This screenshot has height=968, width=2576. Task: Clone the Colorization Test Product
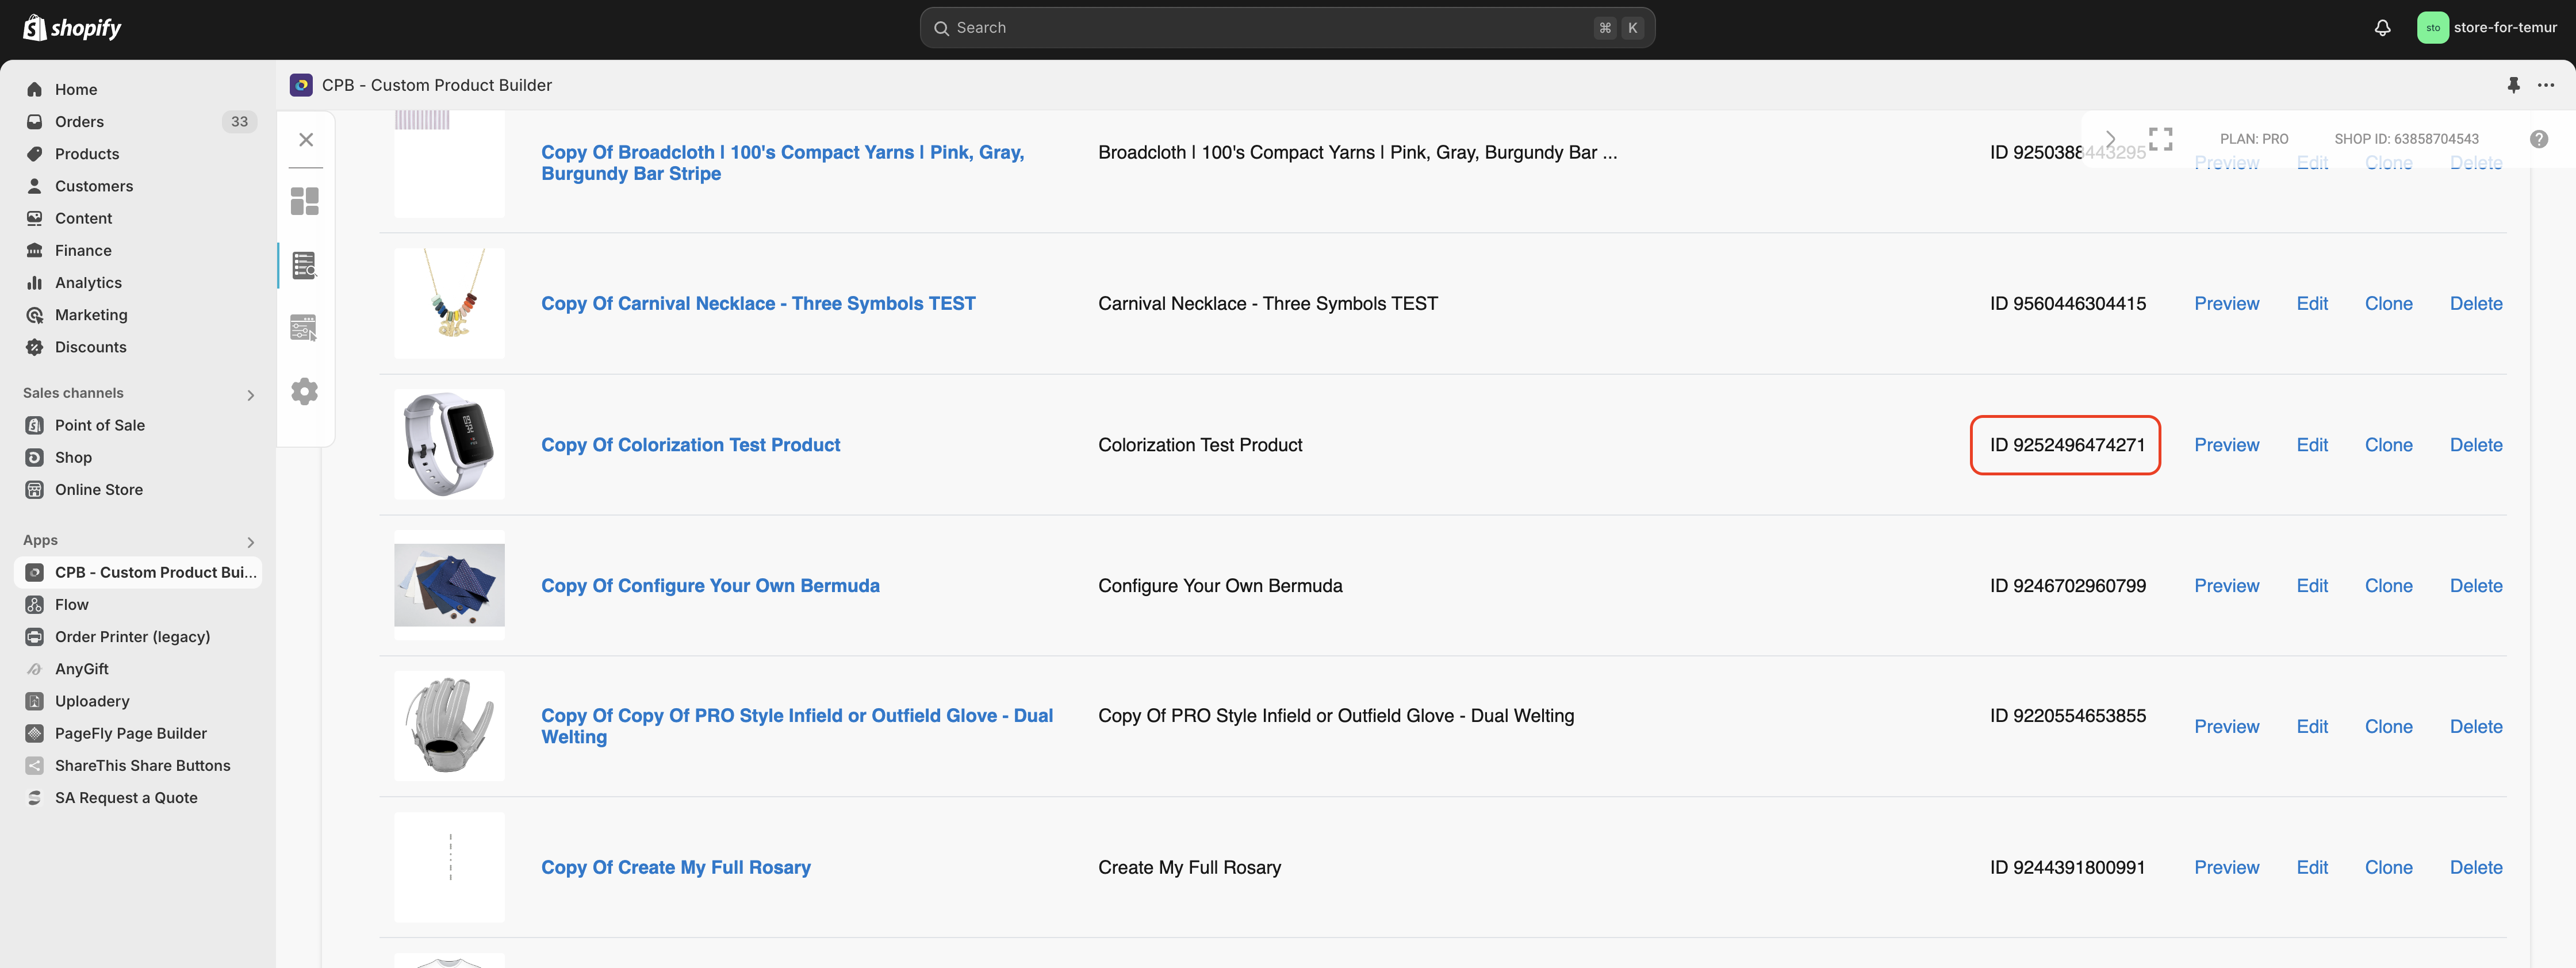2388,445
